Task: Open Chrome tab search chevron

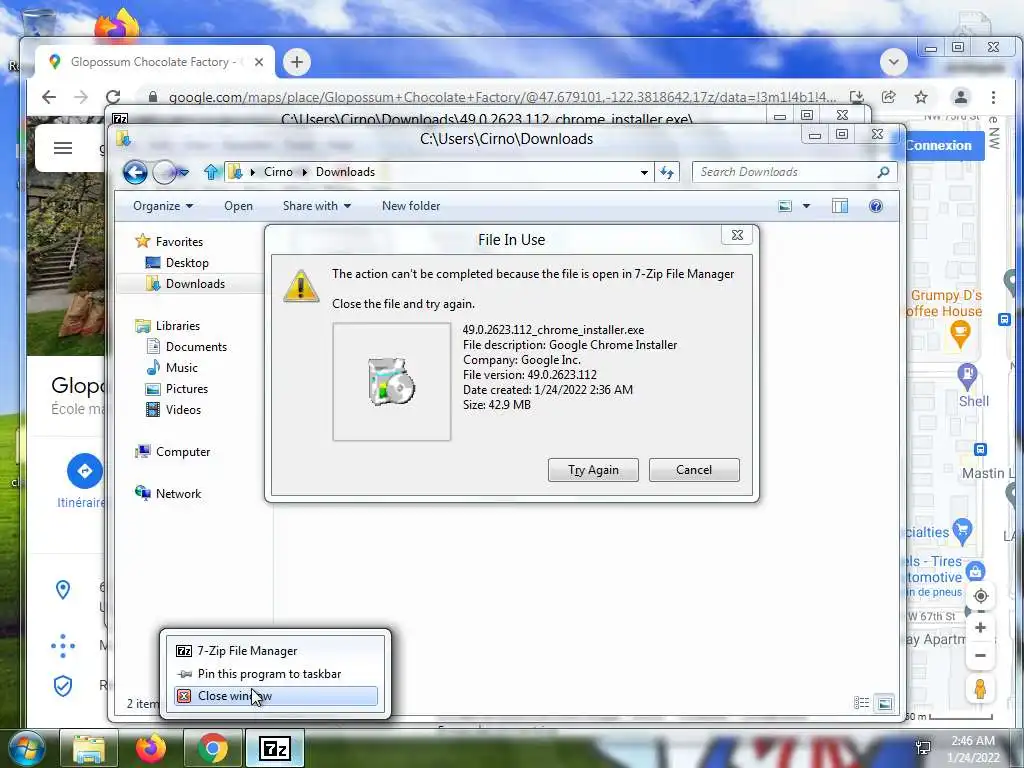Action: (x=893, y=62)
